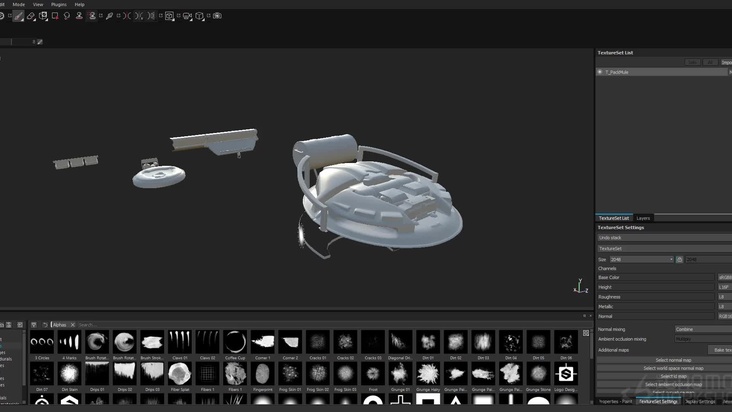Click the viewport XYZ axis gizmo

(580, 286)
